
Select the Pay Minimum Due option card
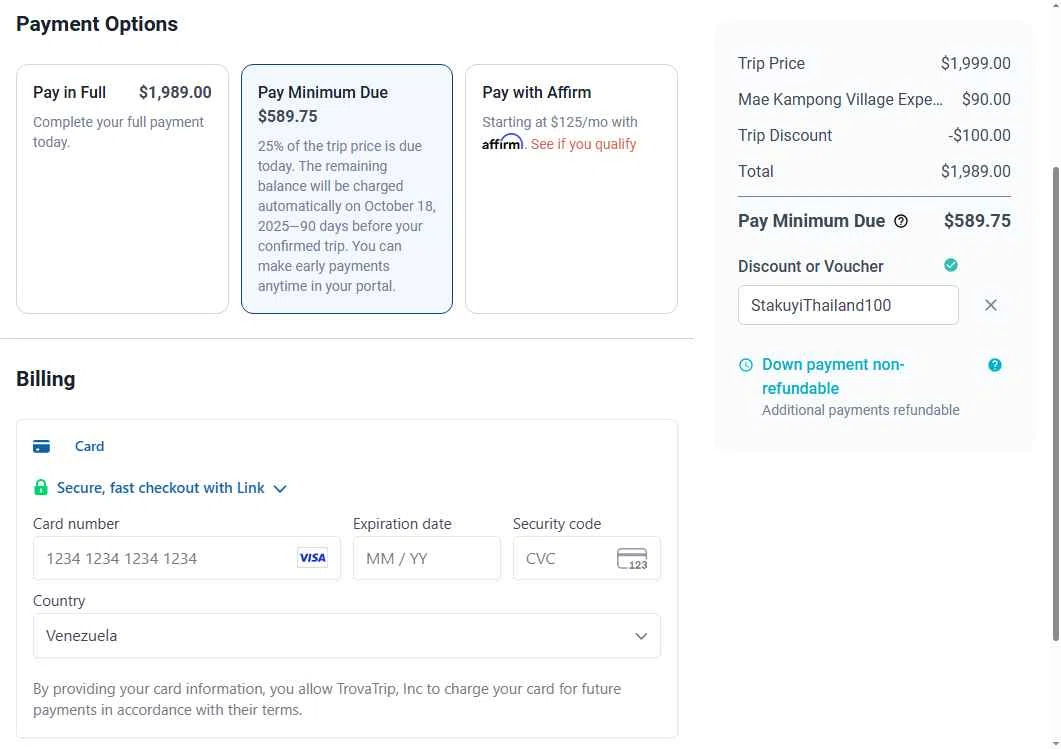346,189
